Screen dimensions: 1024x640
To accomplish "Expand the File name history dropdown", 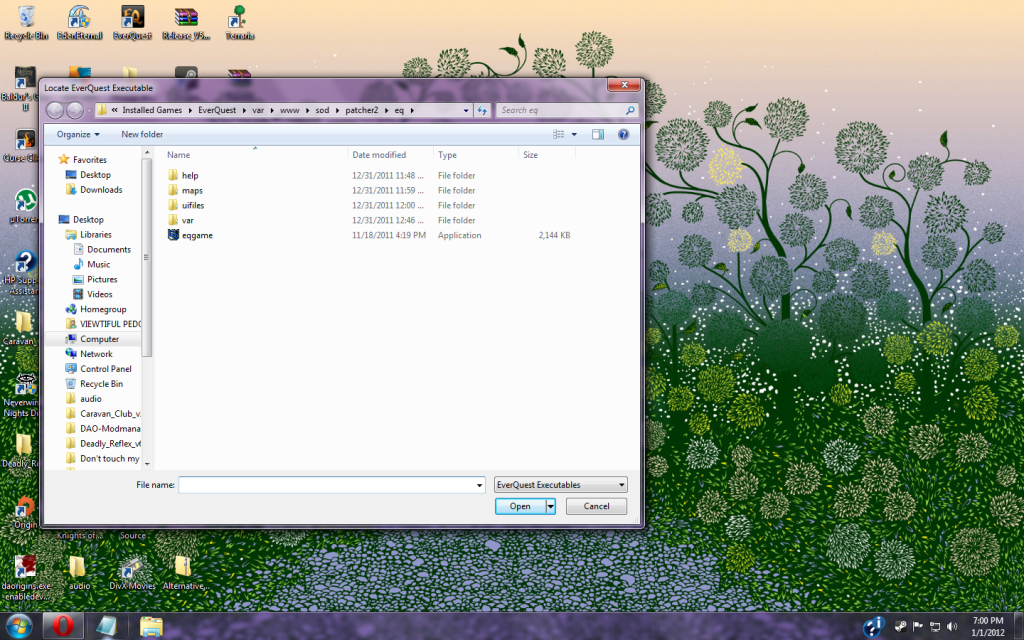I will [479, 485].
